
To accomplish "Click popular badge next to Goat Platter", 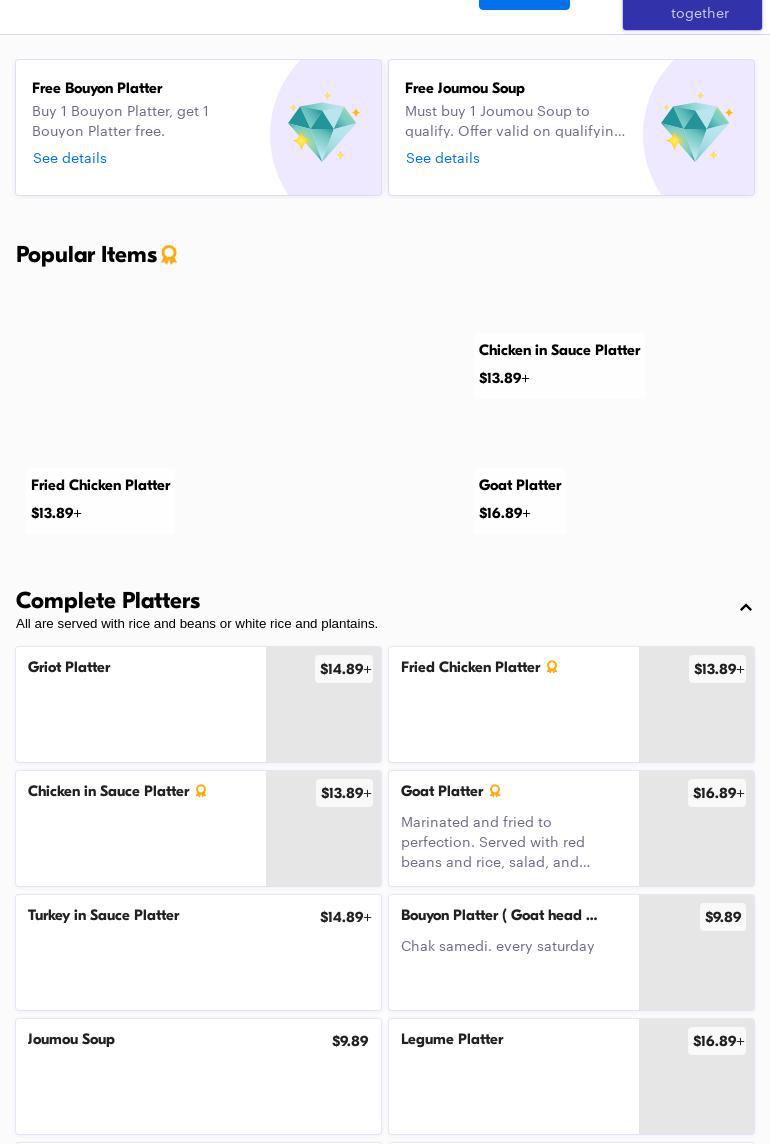I will point(495,791).
